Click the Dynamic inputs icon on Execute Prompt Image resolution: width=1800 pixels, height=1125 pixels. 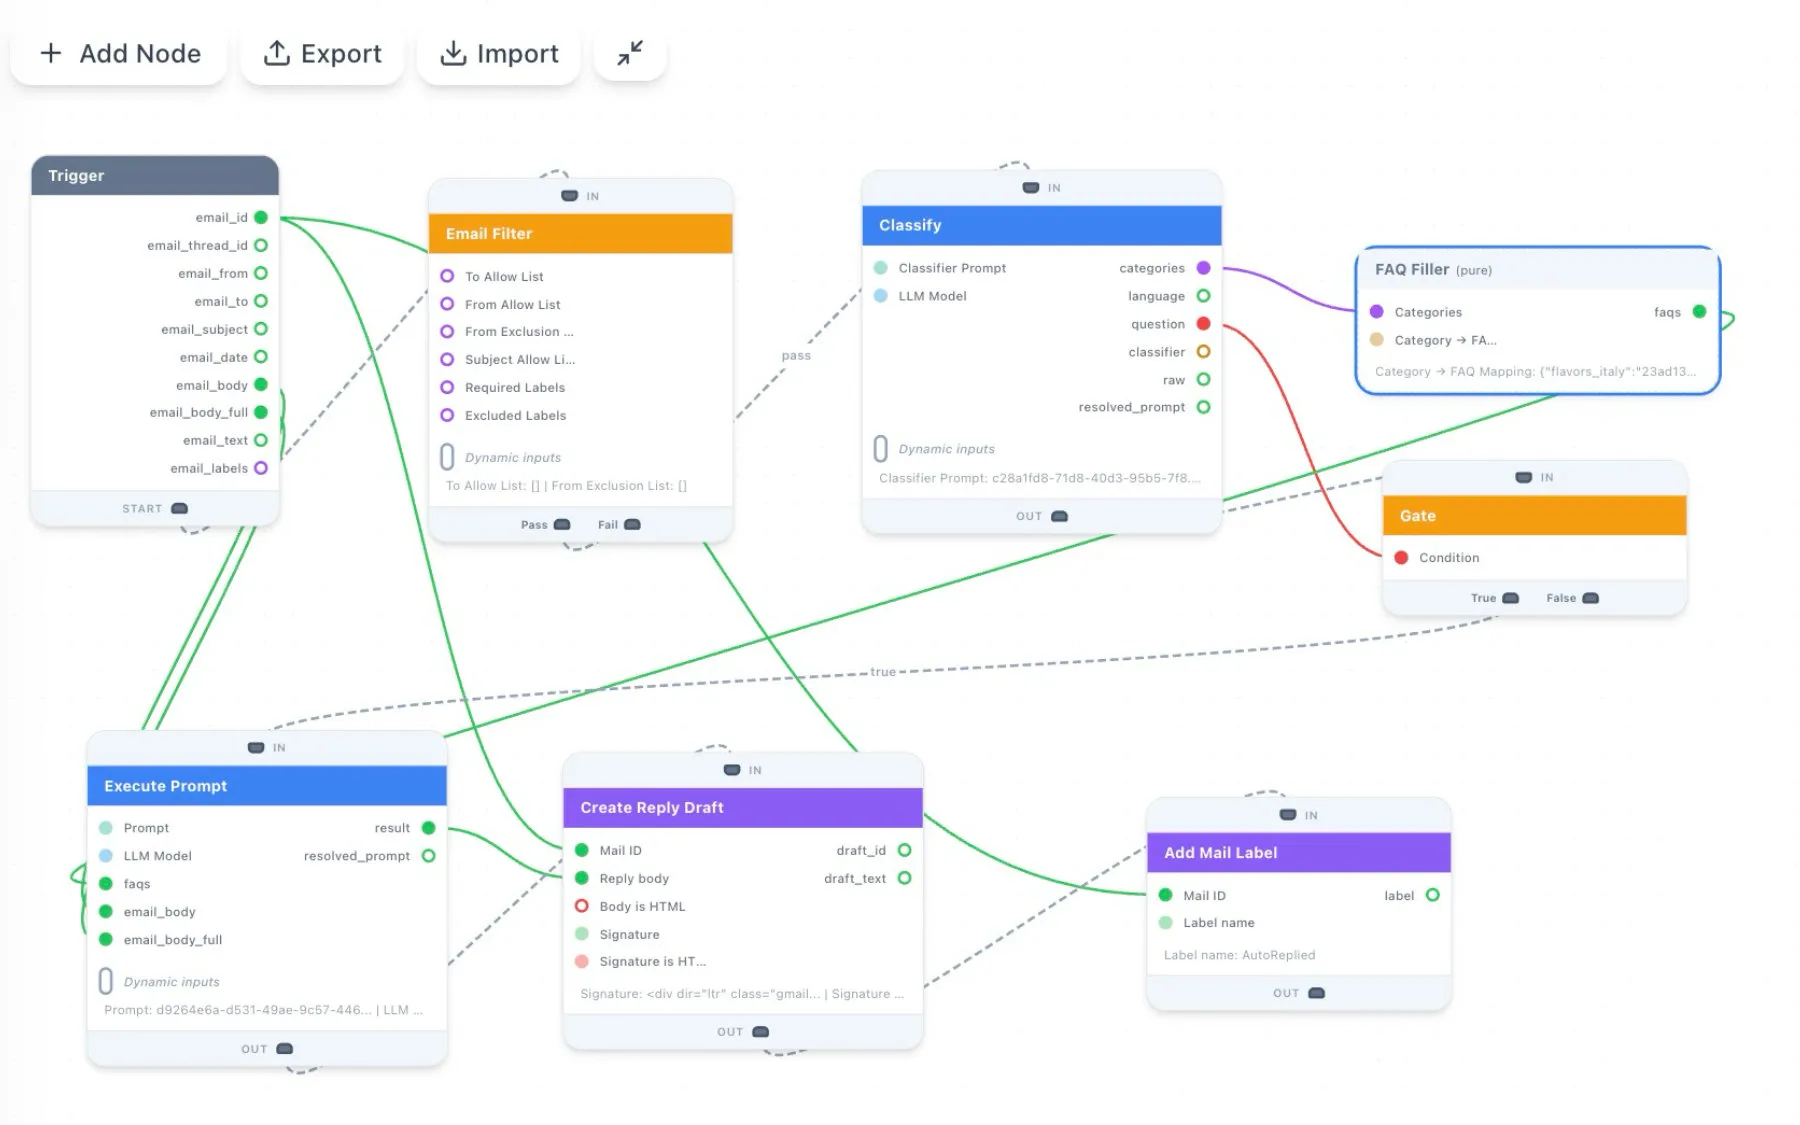tap(104, 981)
